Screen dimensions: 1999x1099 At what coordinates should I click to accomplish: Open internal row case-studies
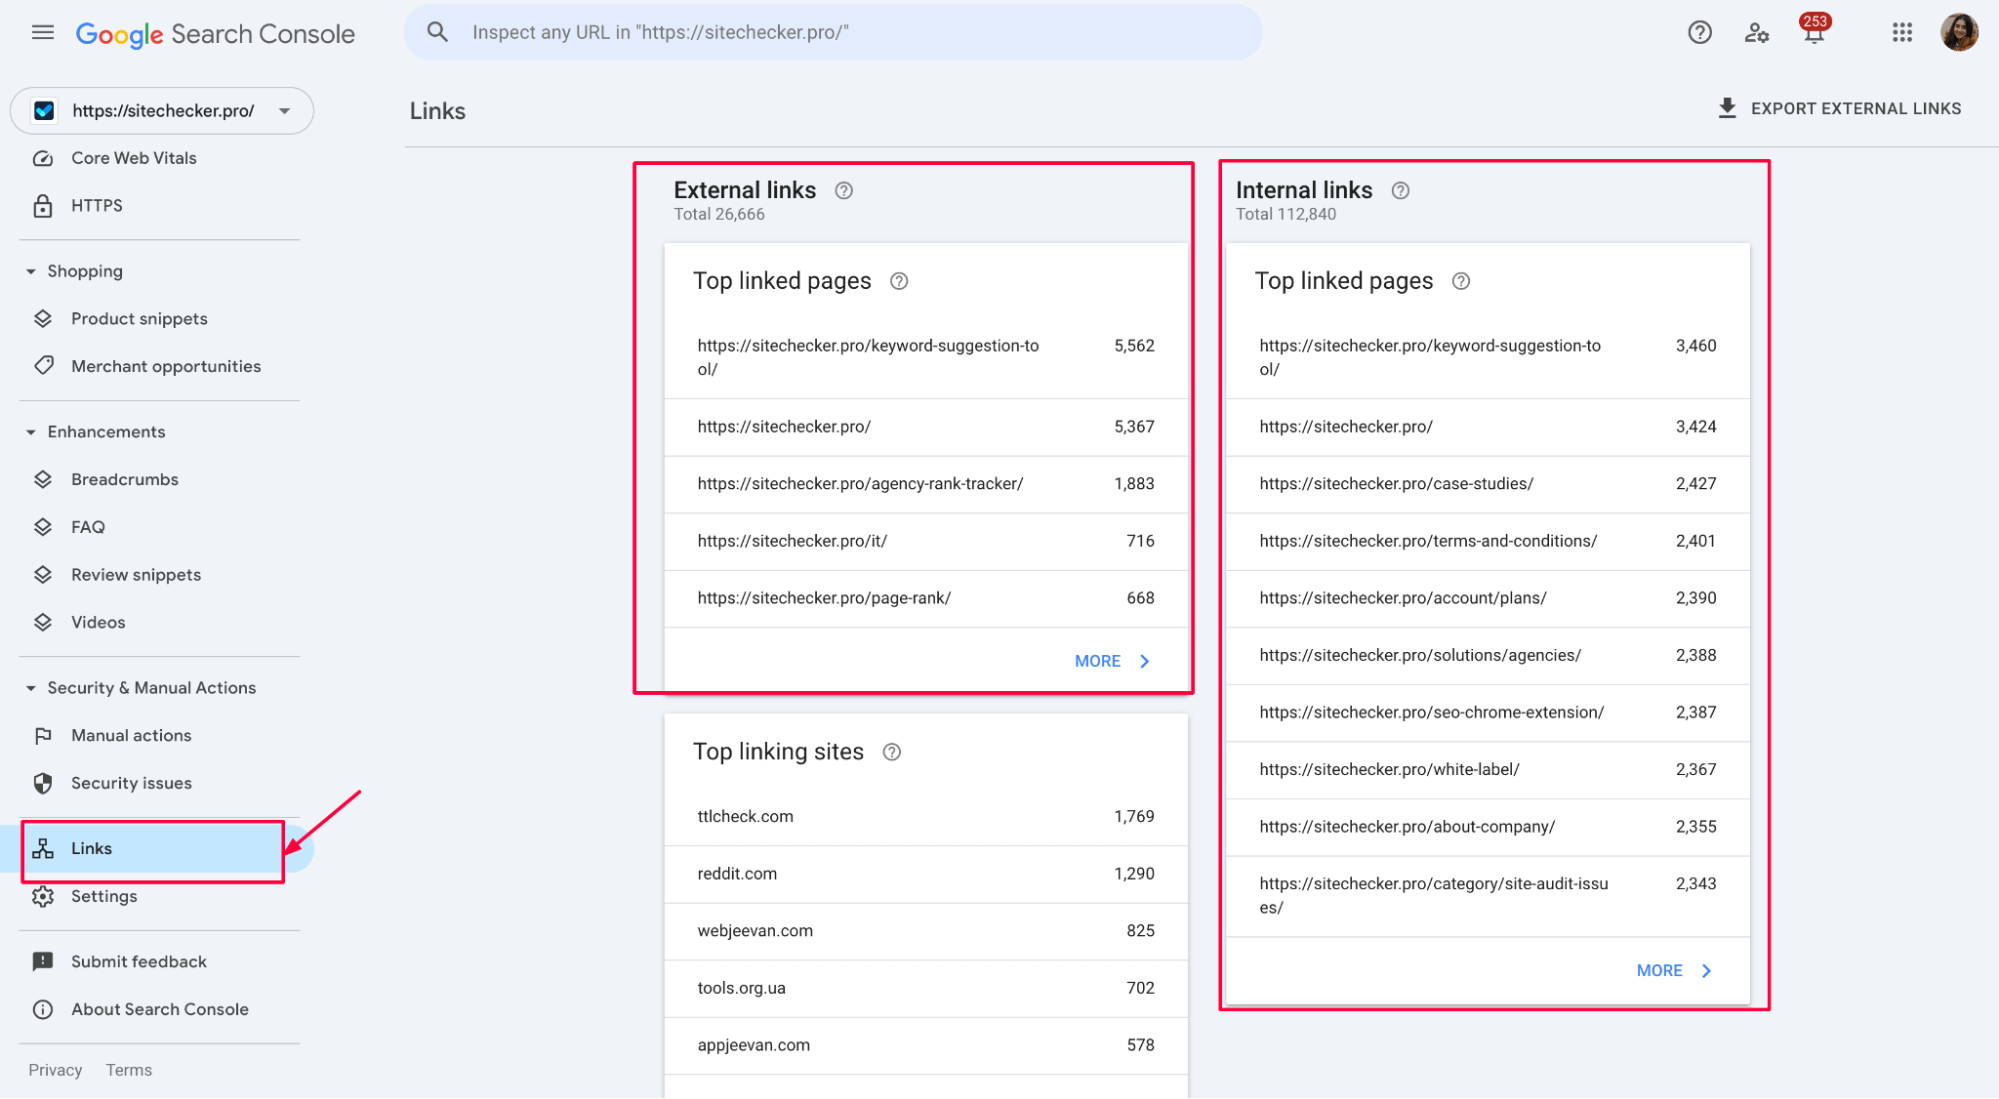tap(1488, 484)
